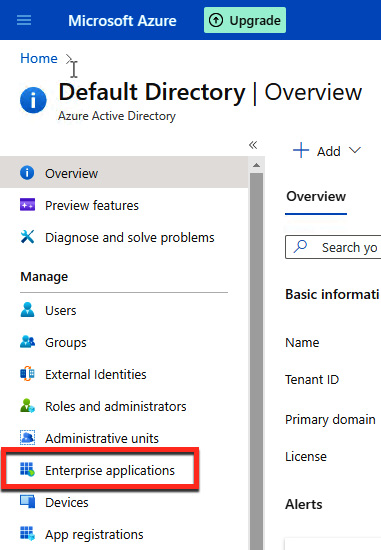Click the Tenant ID label
The image size is (381, 550).
[x=312, y=380]
